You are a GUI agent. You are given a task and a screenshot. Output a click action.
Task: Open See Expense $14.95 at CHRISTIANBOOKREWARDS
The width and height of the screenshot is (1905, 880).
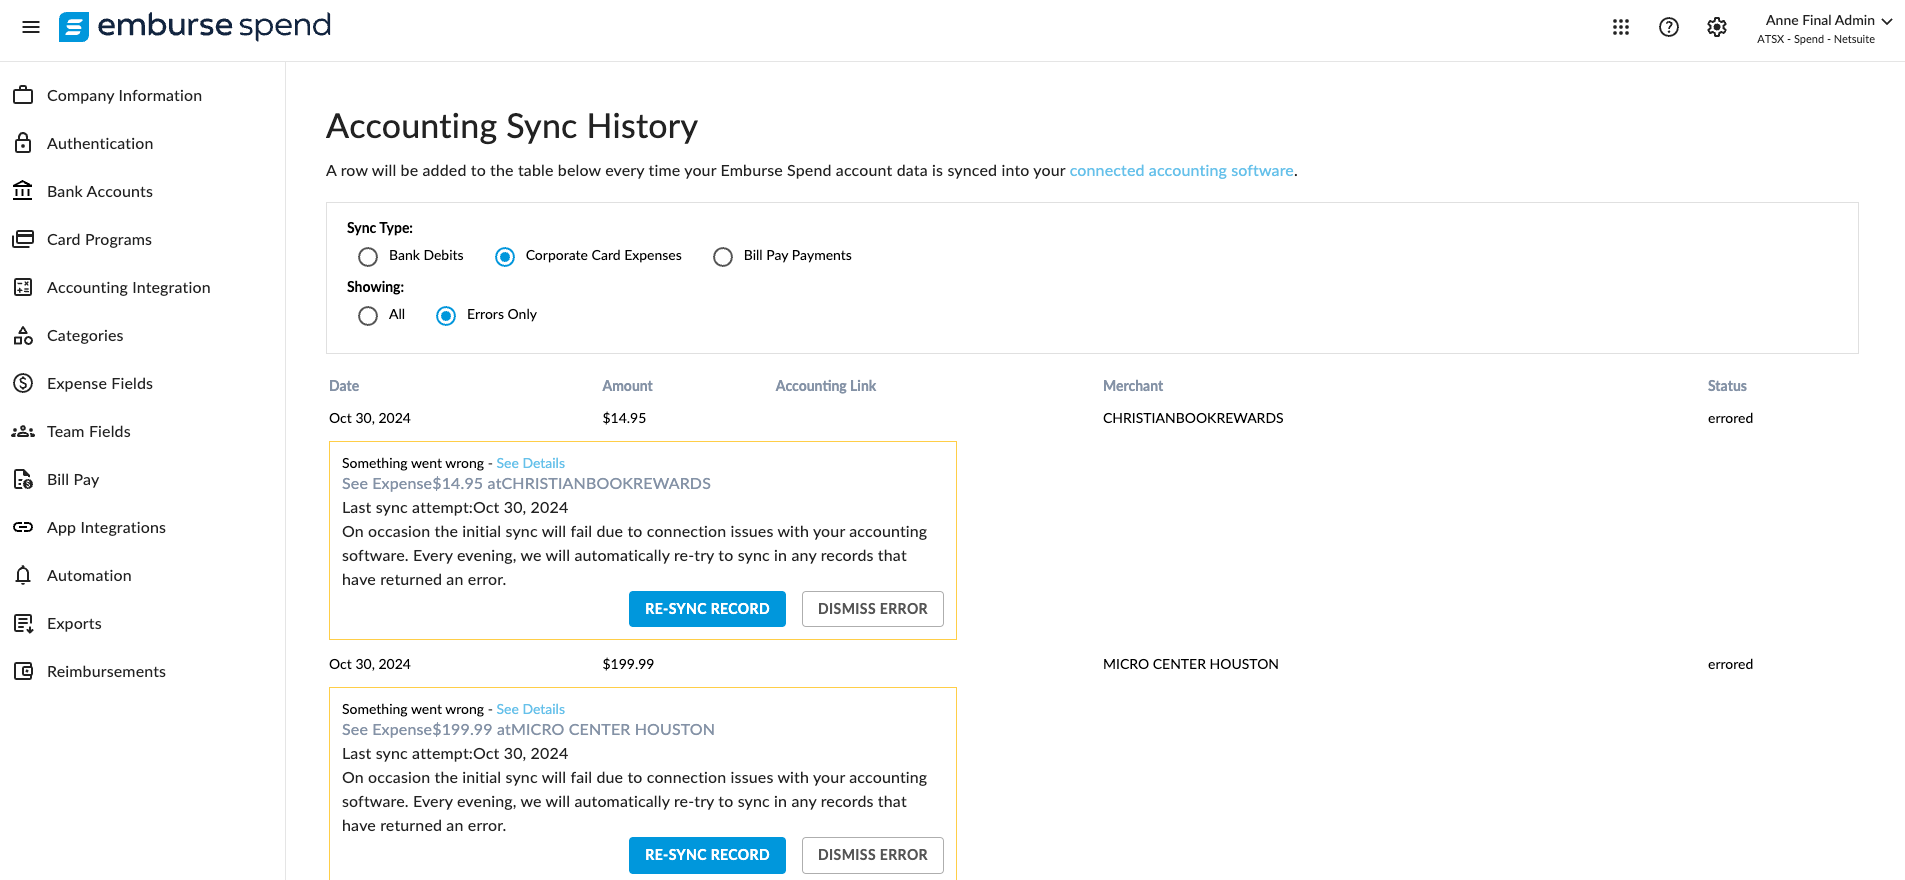[x=526, y=483]
